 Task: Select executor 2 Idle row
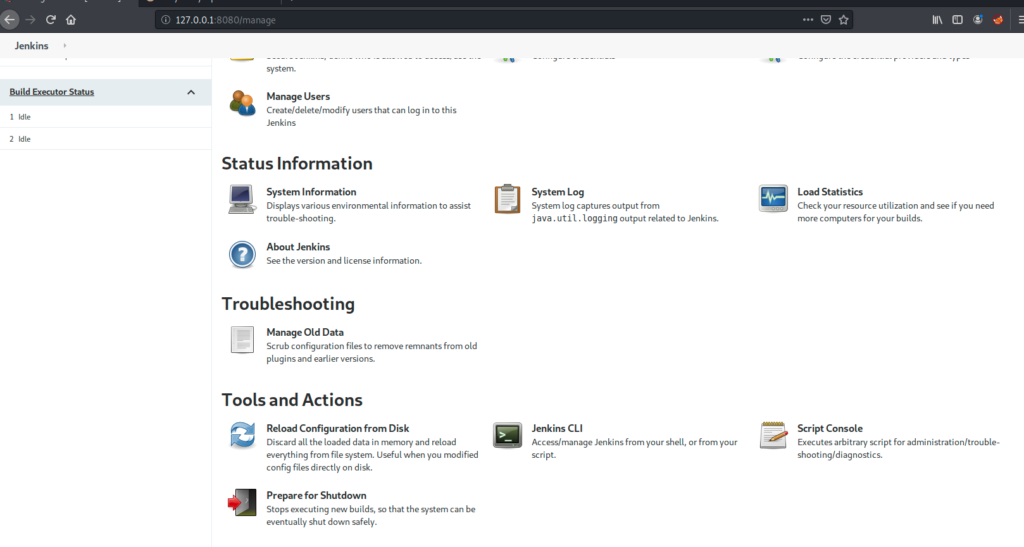tap(105, 139)
